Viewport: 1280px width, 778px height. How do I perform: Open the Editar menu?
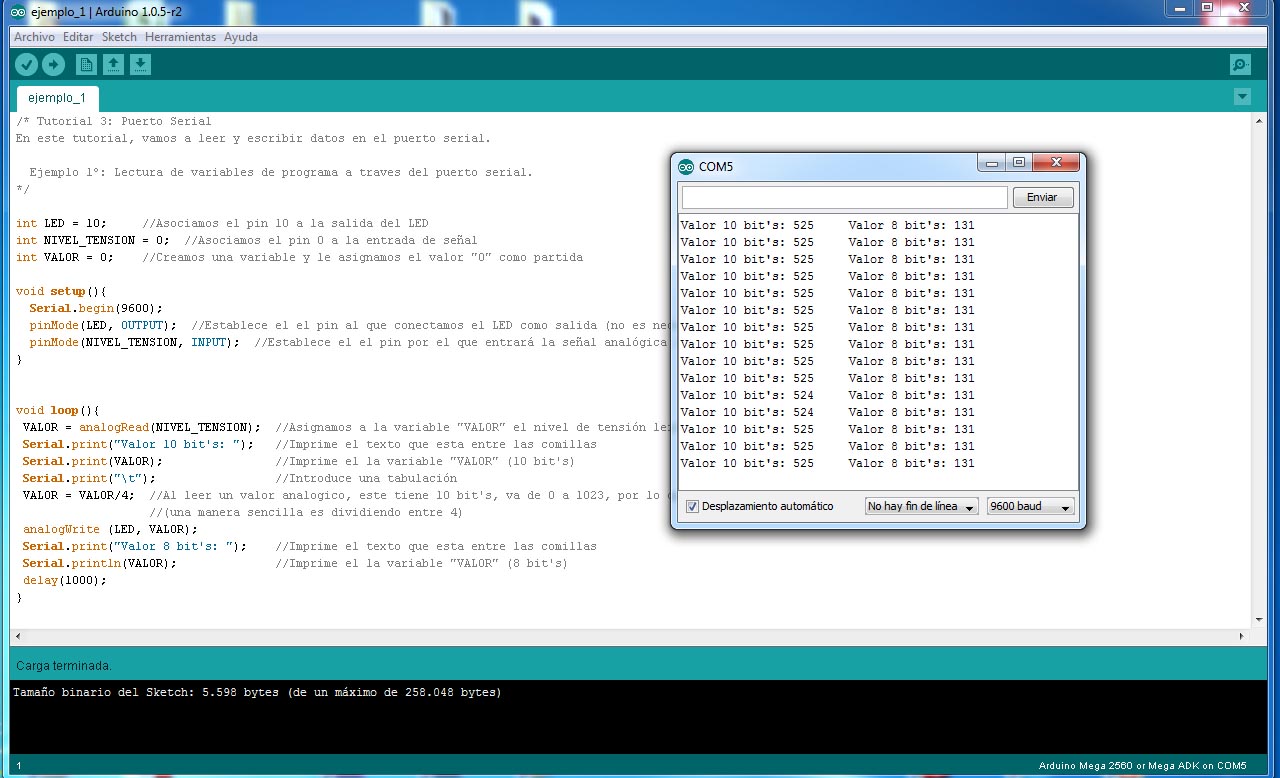[78, 37]
